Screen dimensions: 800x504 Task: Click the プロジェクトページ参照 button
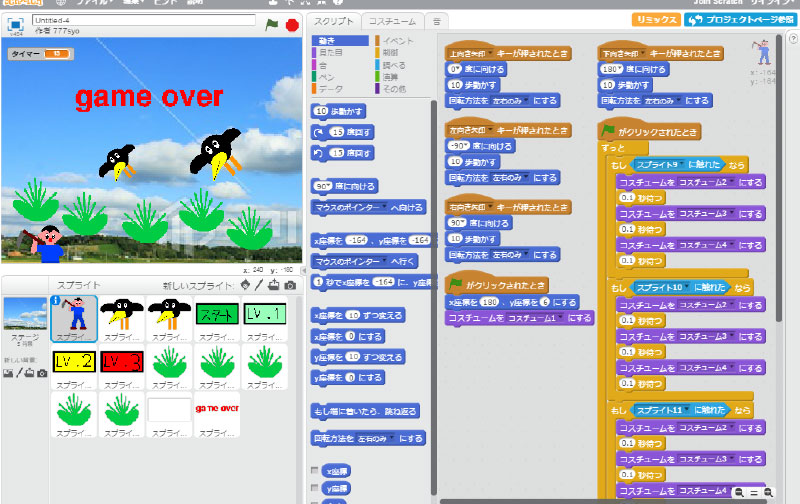[x=740, y=19]
